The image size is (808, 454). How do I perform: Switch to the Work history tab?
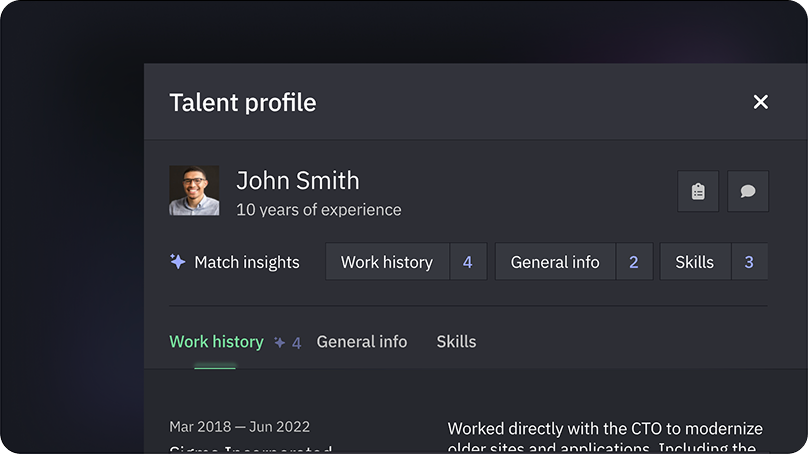click(x=216, y=342)
